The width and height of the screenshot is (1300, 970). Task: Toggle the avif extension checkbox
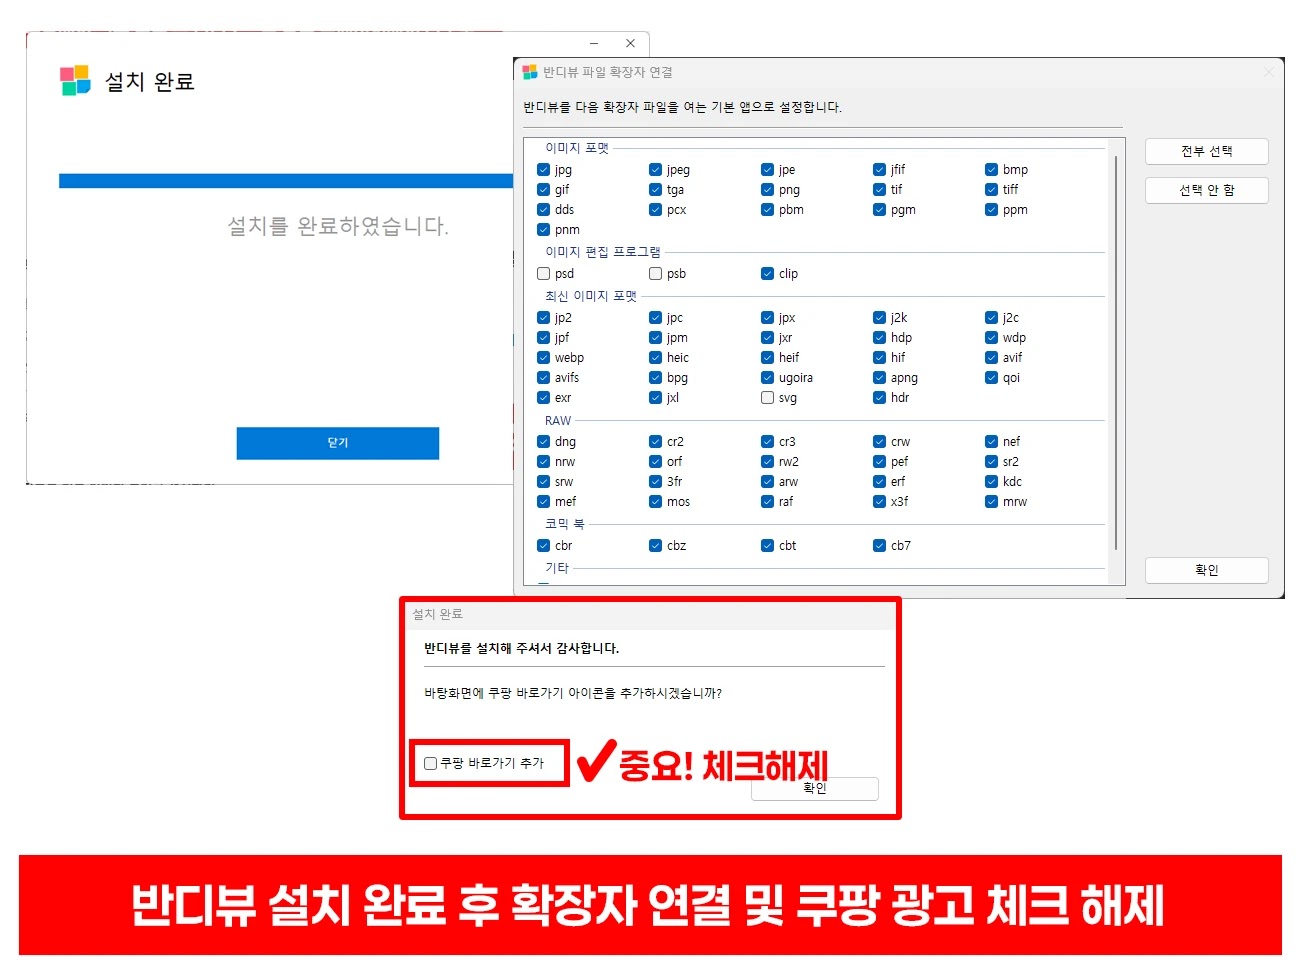click(x=992, y=358)
